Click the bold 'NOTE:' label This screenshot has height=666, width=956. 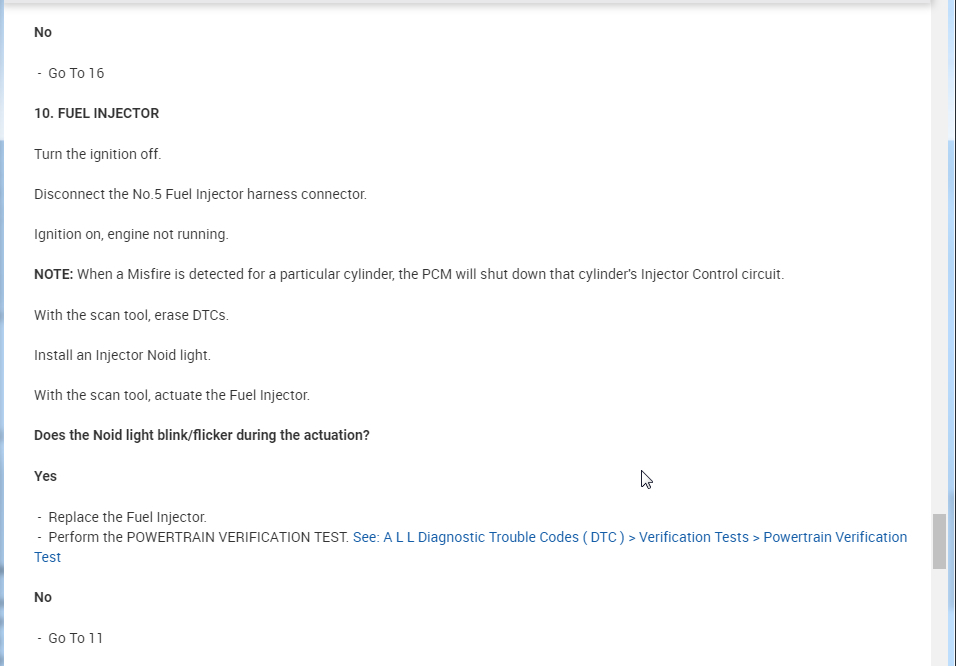coord(53,274)
